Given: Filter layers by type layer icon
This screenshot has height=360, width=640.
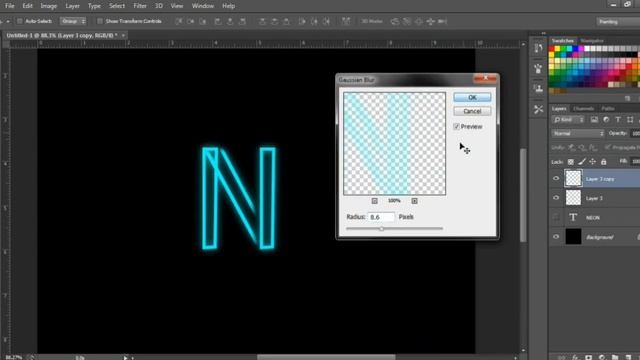Looking at the screenshot, I should (618, 120).
